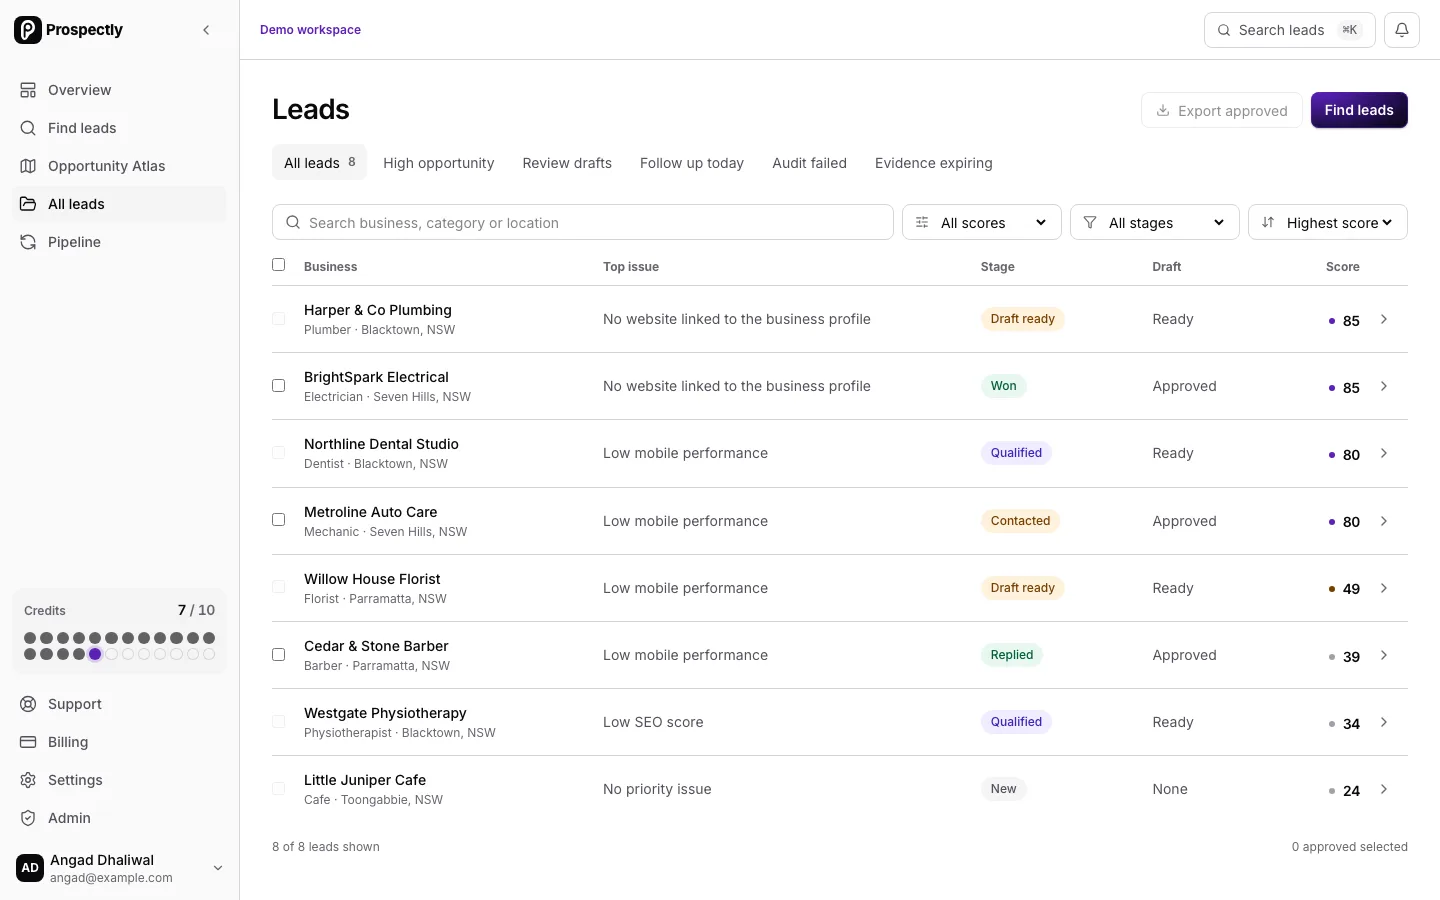This screenshot has width=1440, height=900.
Task: Go to the Pipeline page
Action: 119,242
